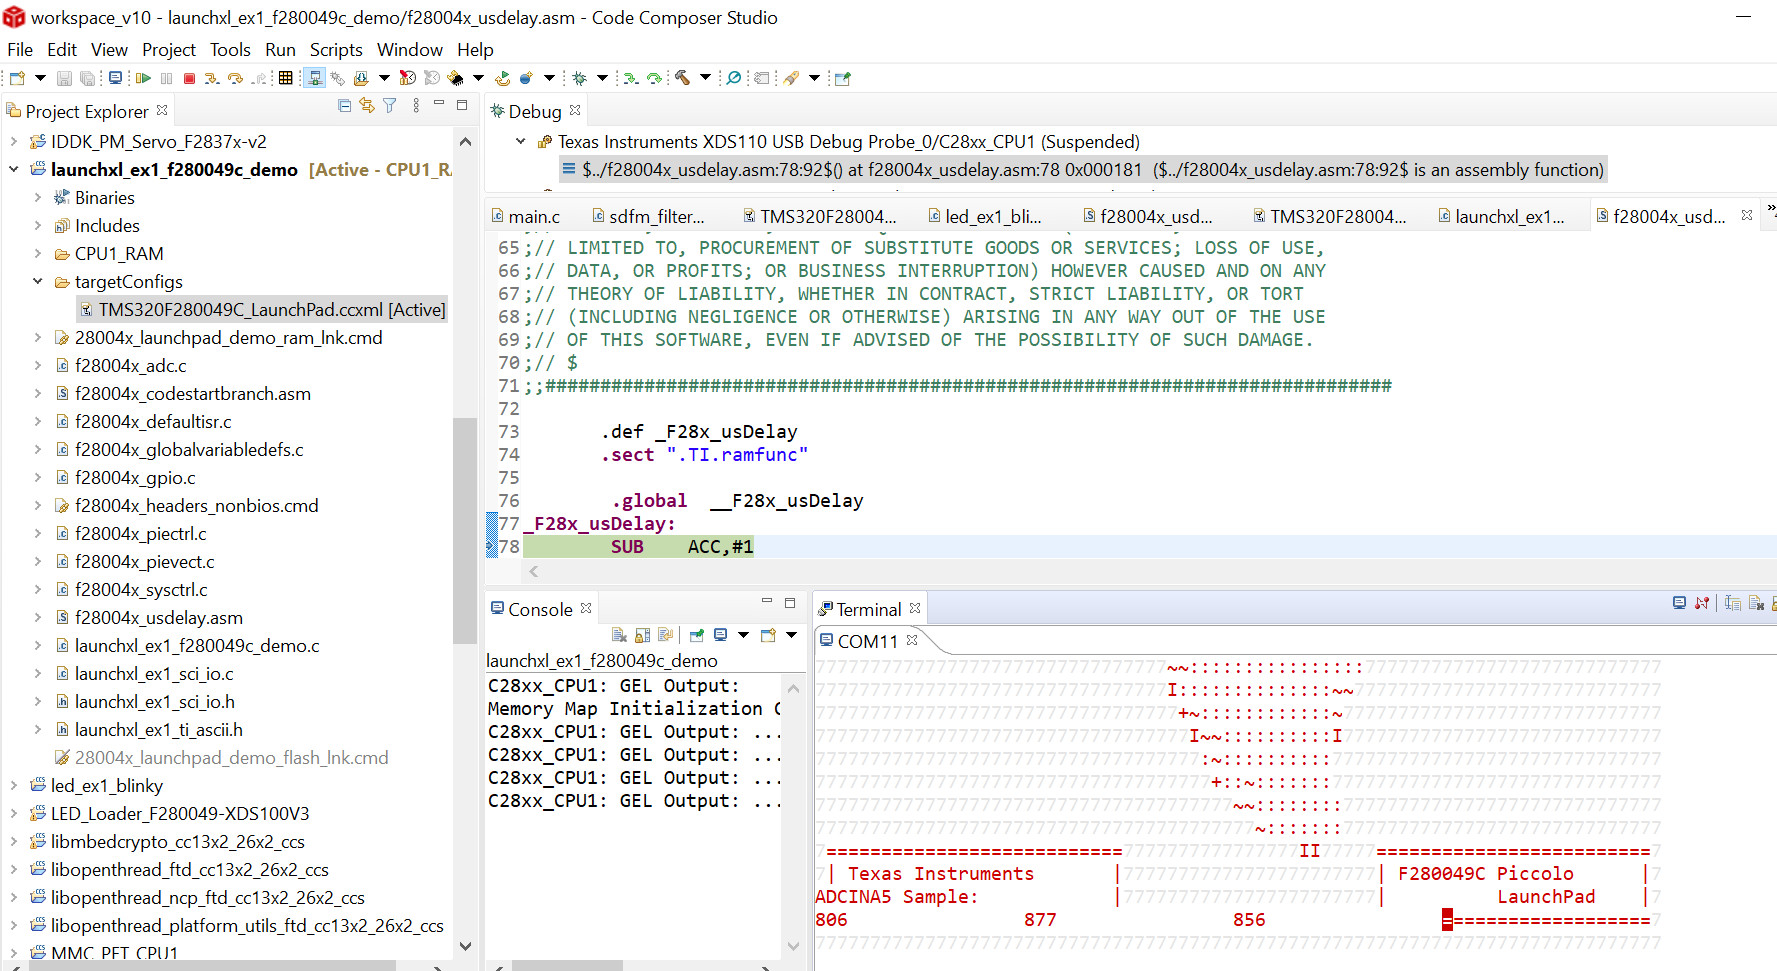Open the Scripts menu

click(335, 50)
